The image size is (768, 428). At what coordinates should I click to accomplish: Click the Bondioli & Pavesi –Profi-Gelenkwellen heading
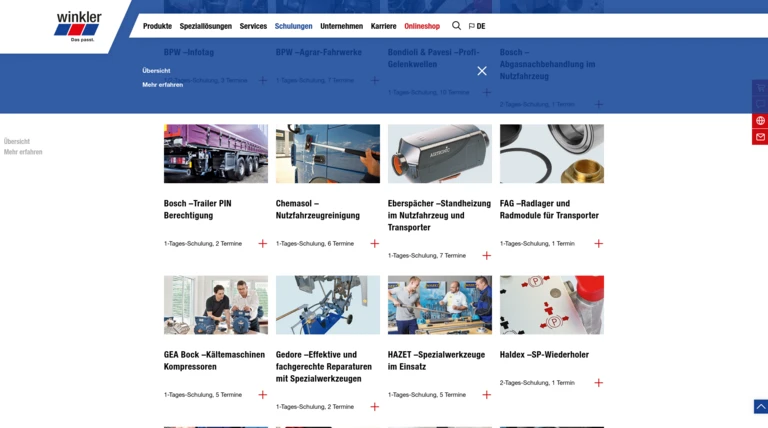433,58
